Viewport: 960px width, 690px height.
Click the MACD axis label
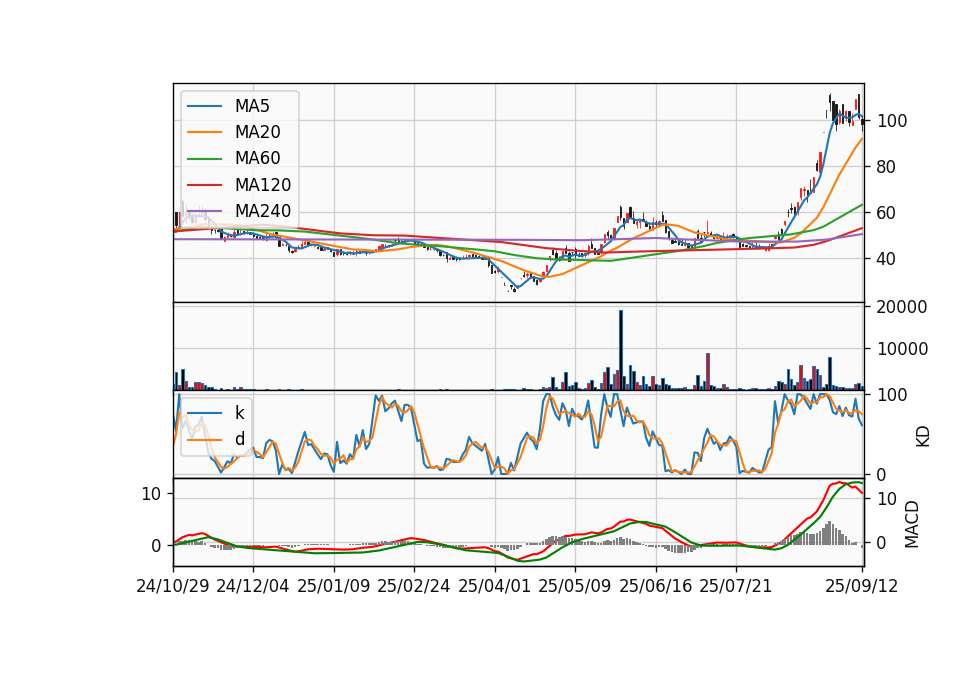(912, 524)
